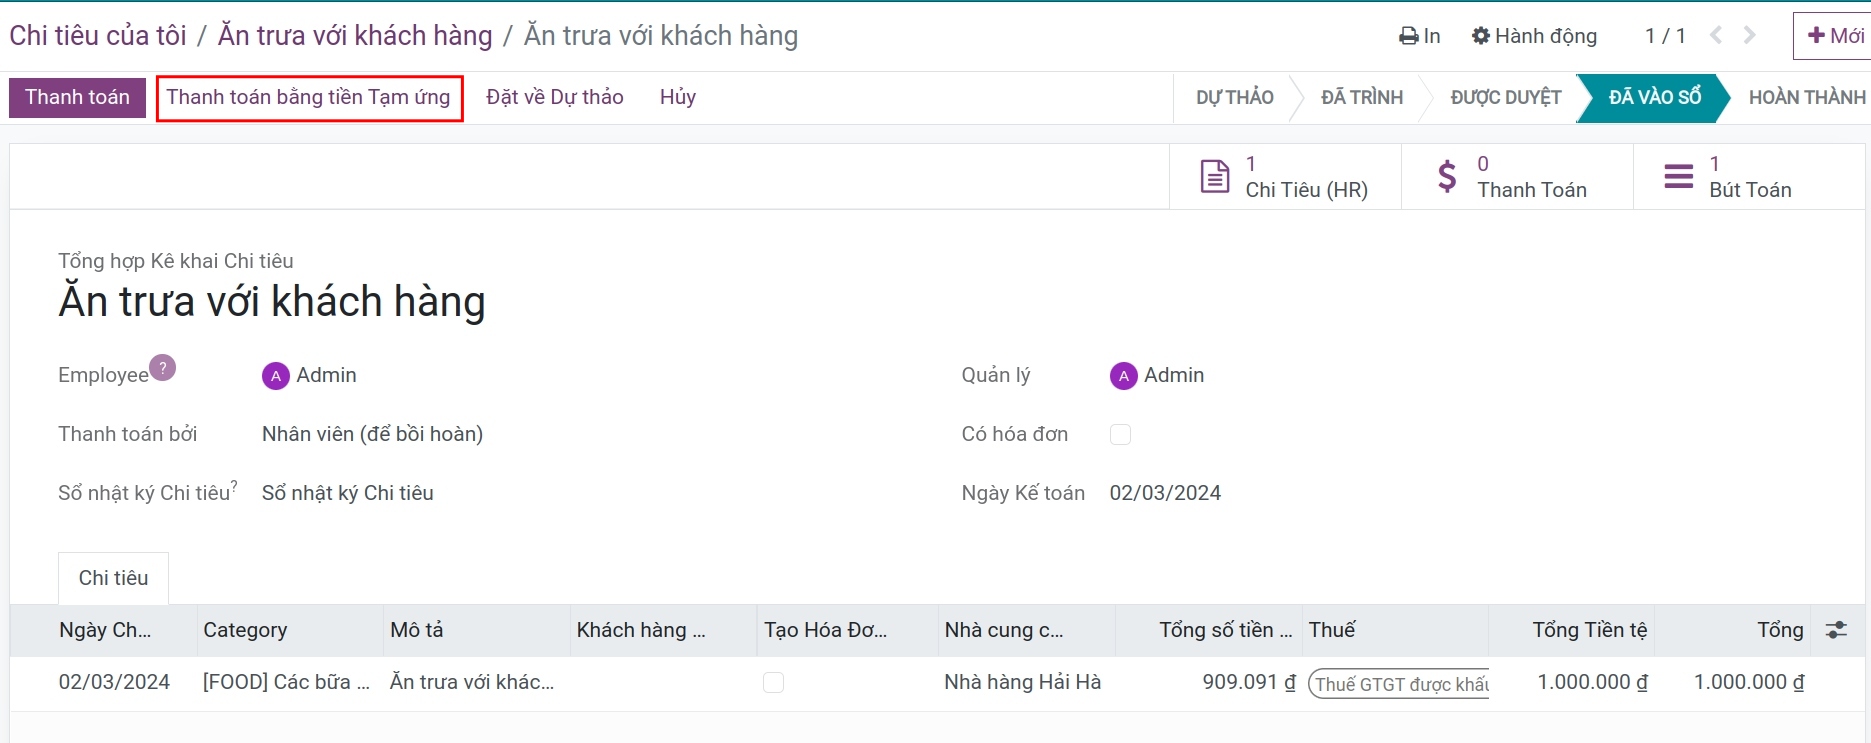Toggle the Có hóa đơn checkbox
Screen dimensions: 1871x743
coord(1120,434)
